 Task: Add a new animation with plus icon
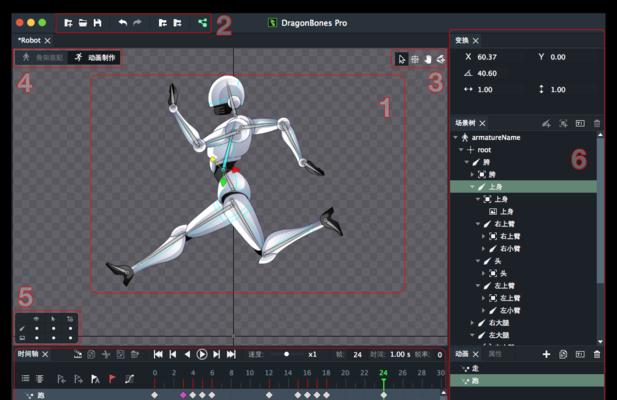pos(546,354)
